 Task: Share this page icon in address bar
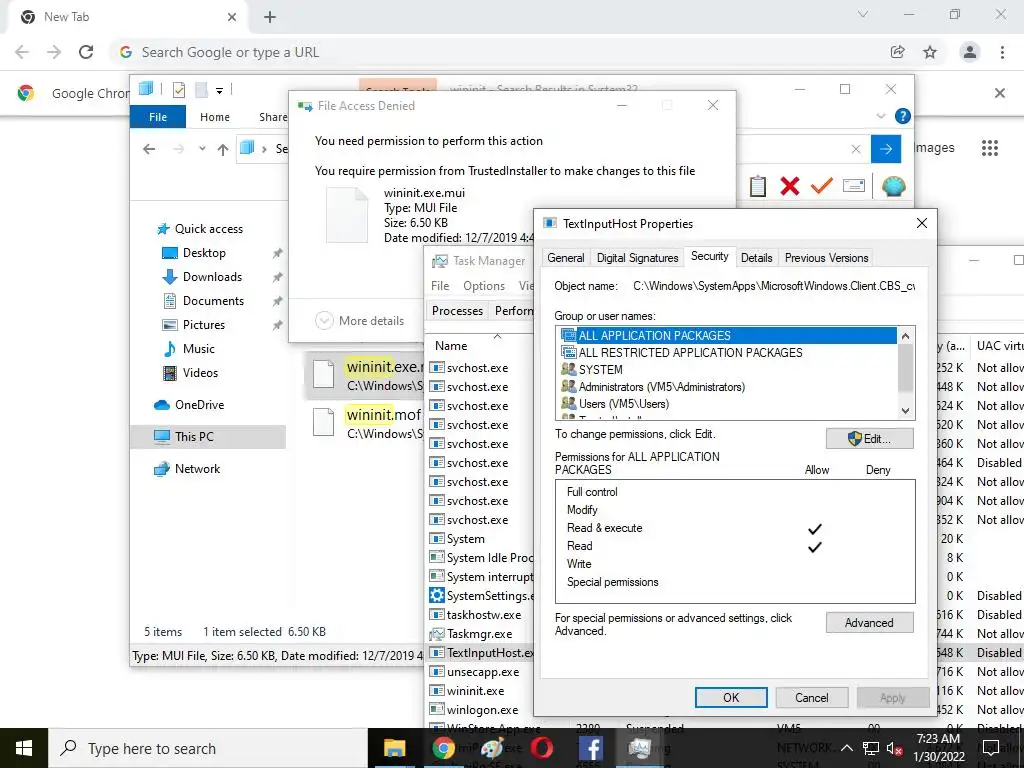pos(898,52)
